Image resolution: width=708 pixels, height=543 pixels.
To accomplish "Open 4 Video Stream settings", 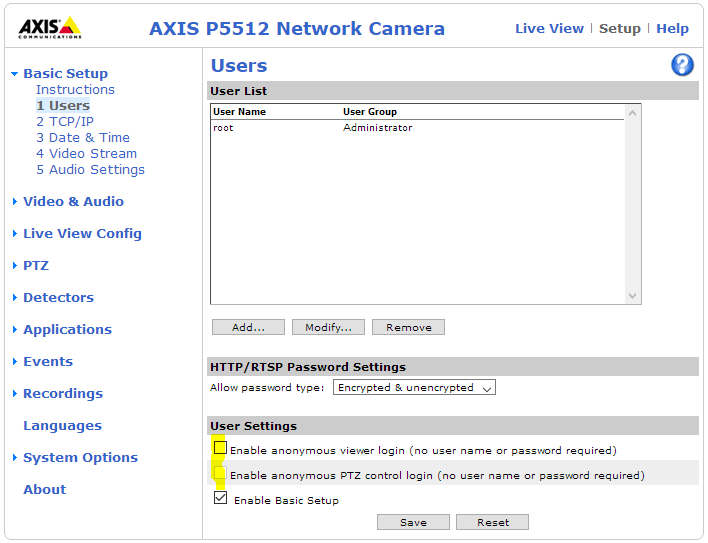I will click(87, 153).
